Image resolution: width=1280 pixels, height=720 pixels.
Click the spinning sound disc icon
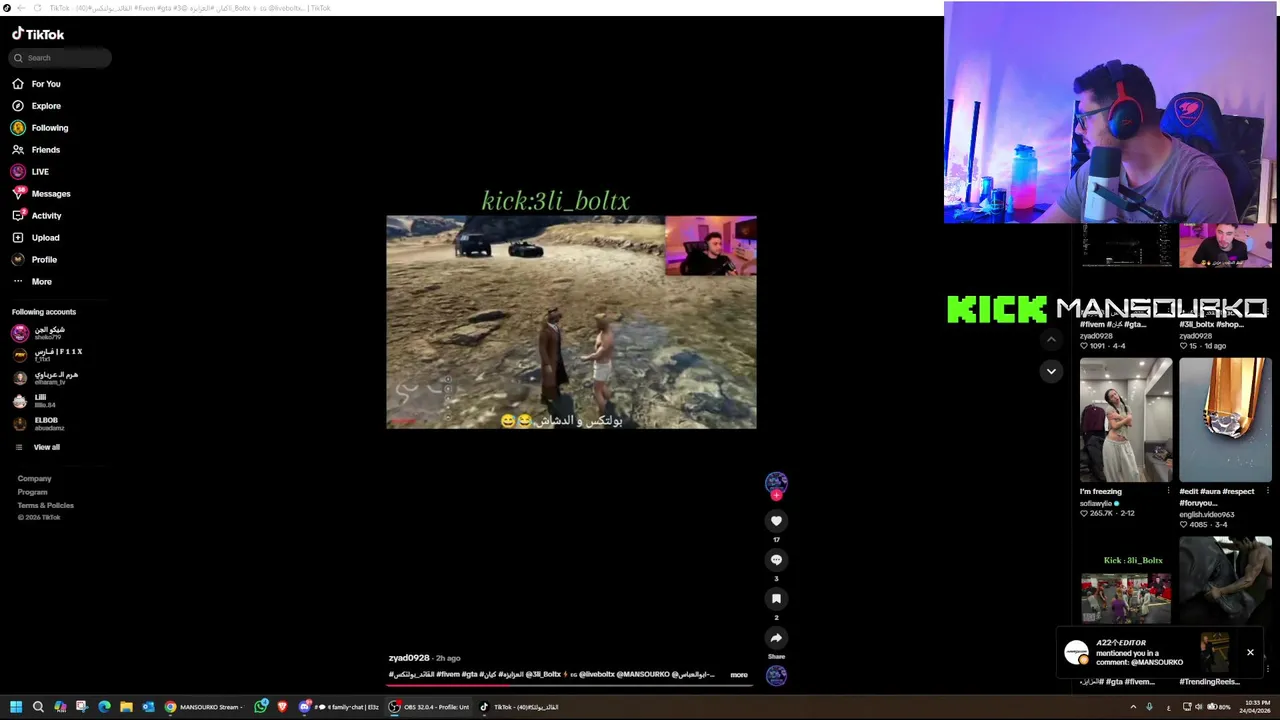coord(776,676)
